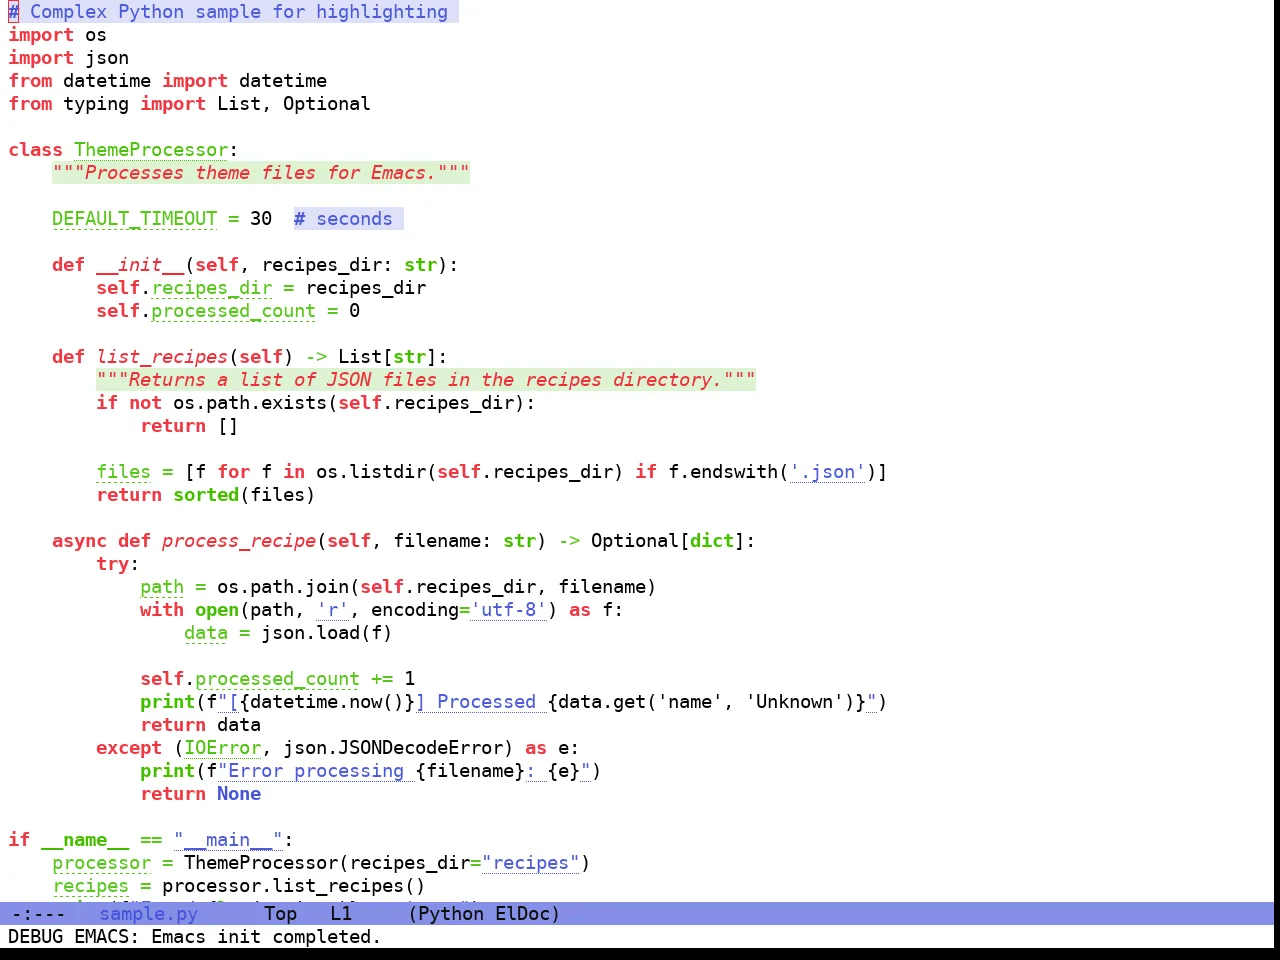The width and height of the screenshot is (1280, 960).
Task: Click 'Error processing' in print f-string
Action: 316,771
